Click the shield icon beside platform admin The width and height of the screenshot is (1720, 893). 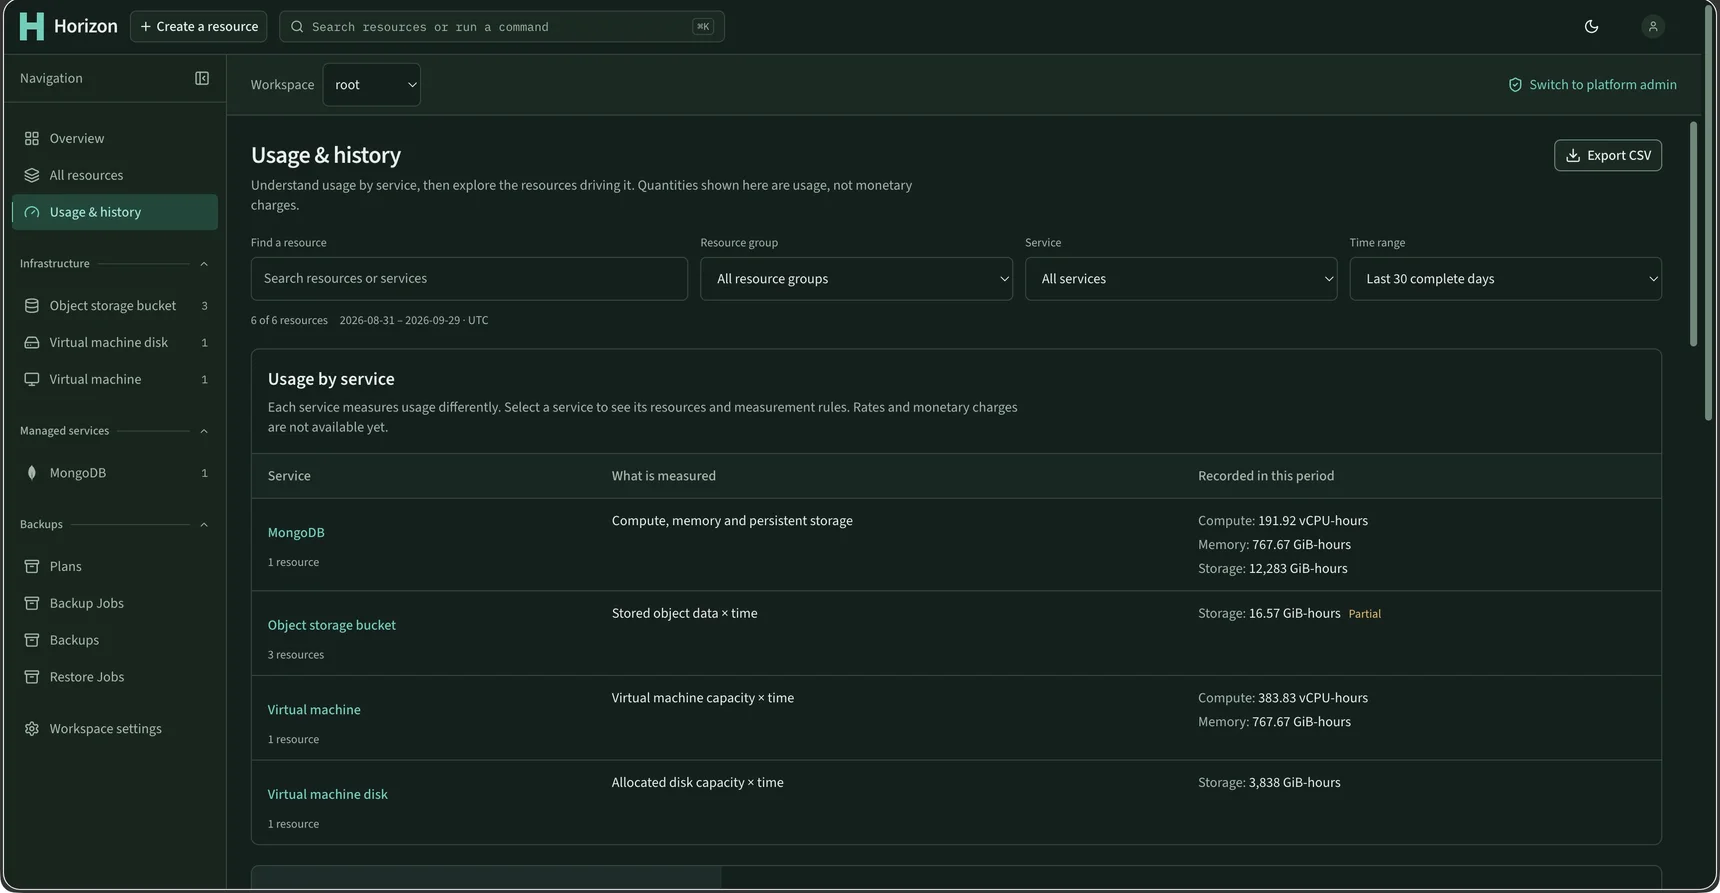coord(1515,85)
